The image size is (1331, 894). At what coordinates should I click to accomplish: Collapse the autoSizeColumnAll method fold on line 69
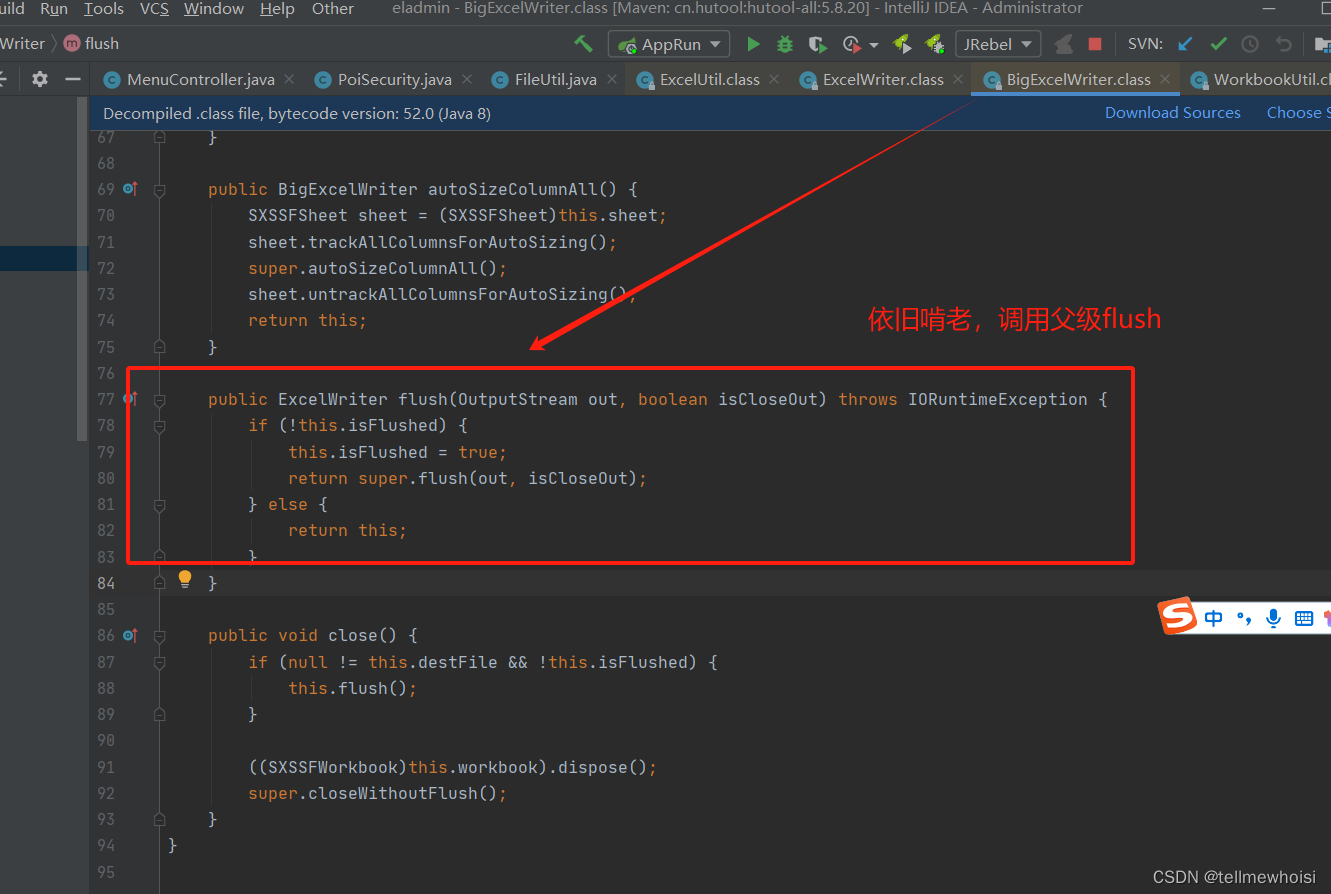coord(159,189)
